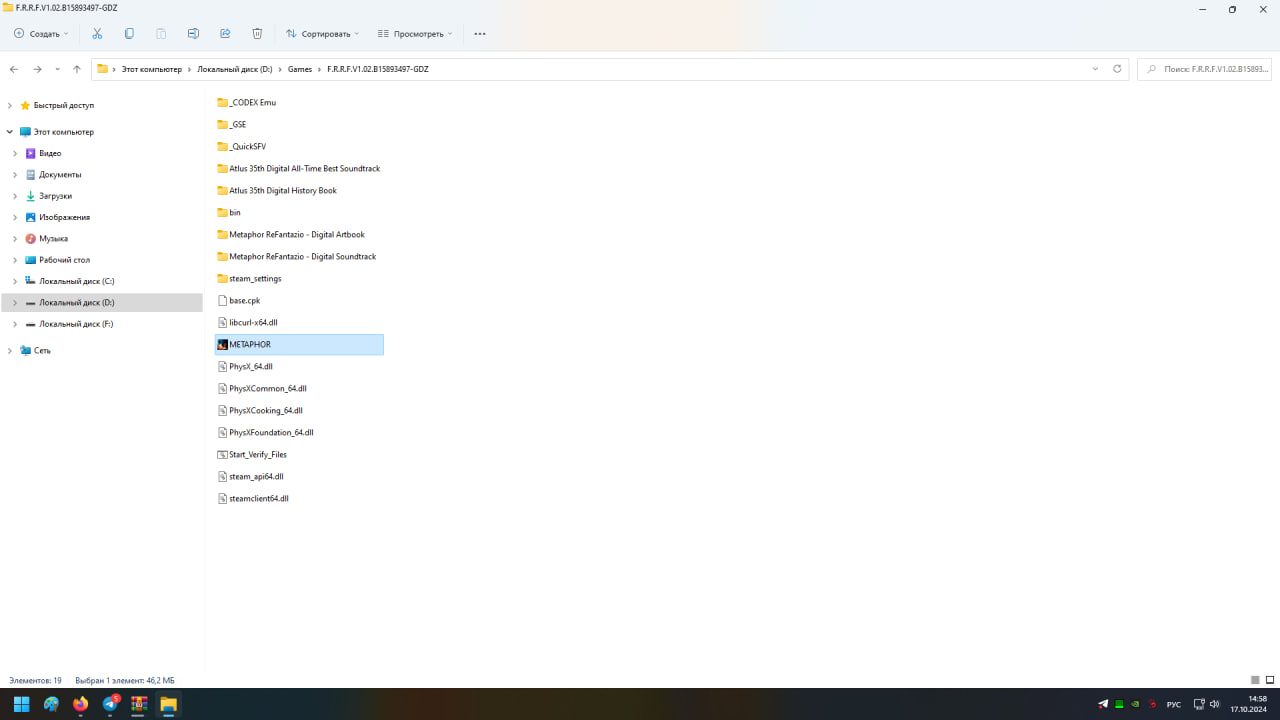Viewport: 1280px width, 720px height.
Task: Open Изображения in the sidebar
Action: 64,217
